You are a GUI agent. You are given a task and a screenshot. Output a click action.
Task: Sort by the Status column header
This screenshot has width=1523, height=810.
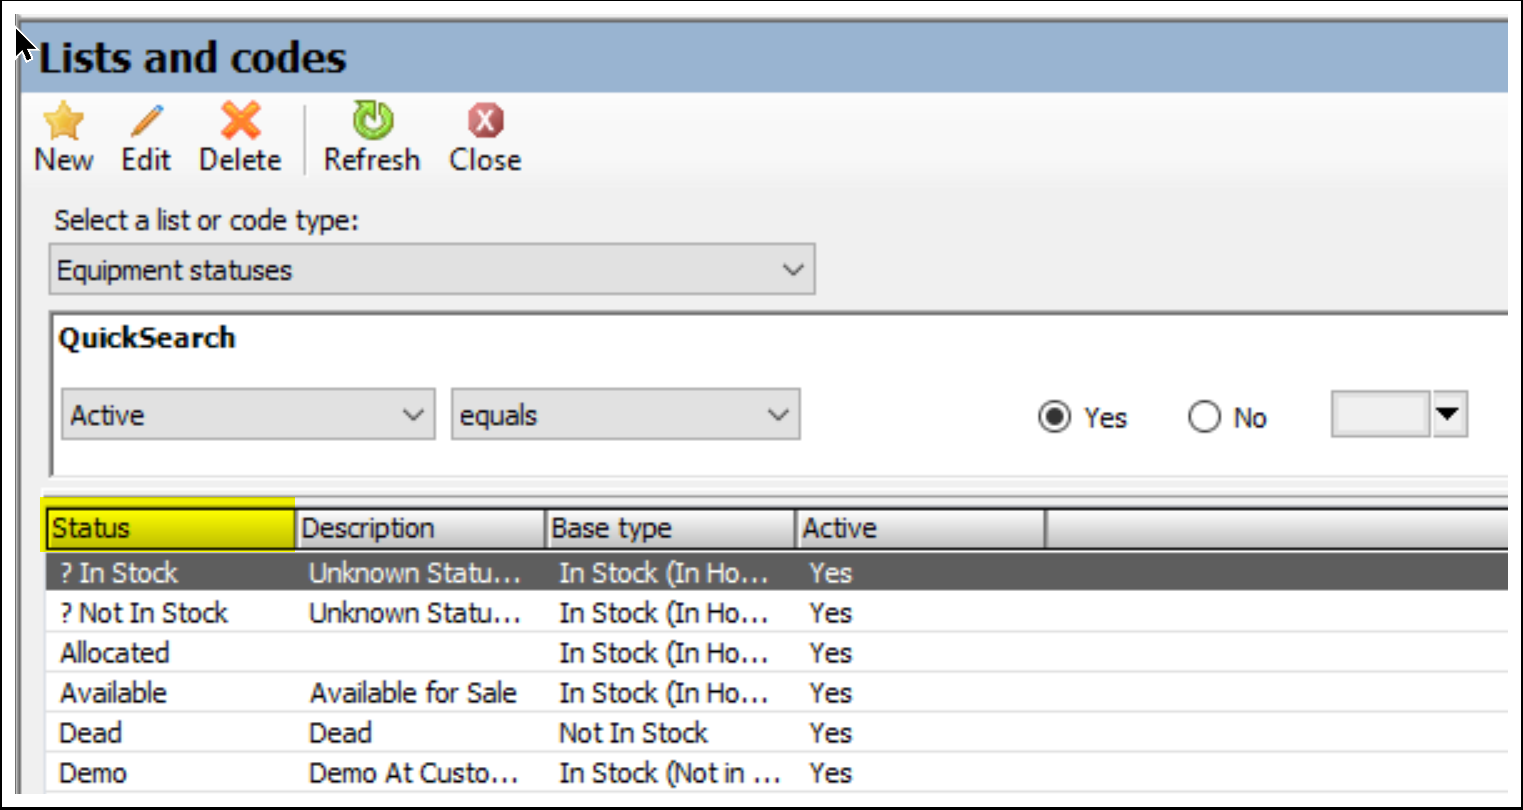[x=170, y=528]
